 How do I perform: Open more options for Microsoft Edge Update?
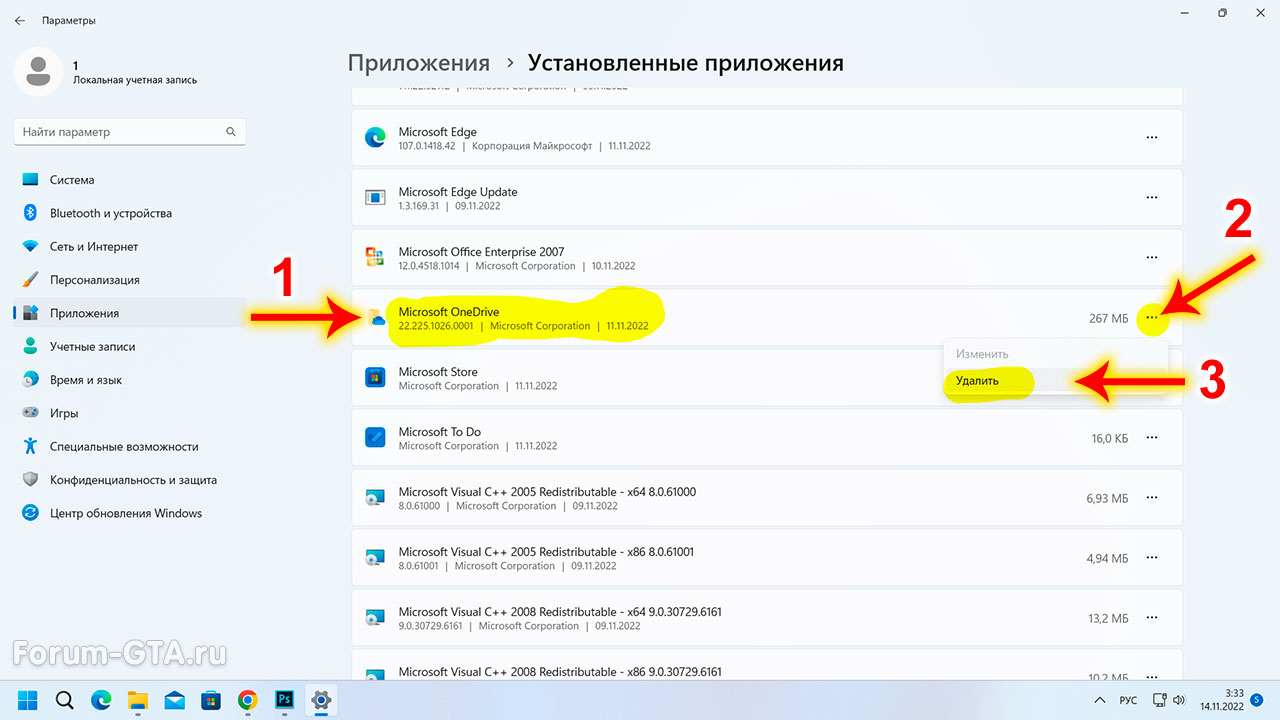click(1152, 198)
